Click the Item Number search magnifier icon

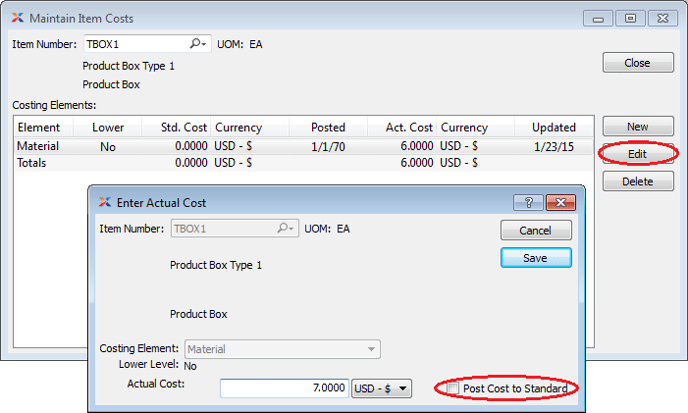click(197, 44)
